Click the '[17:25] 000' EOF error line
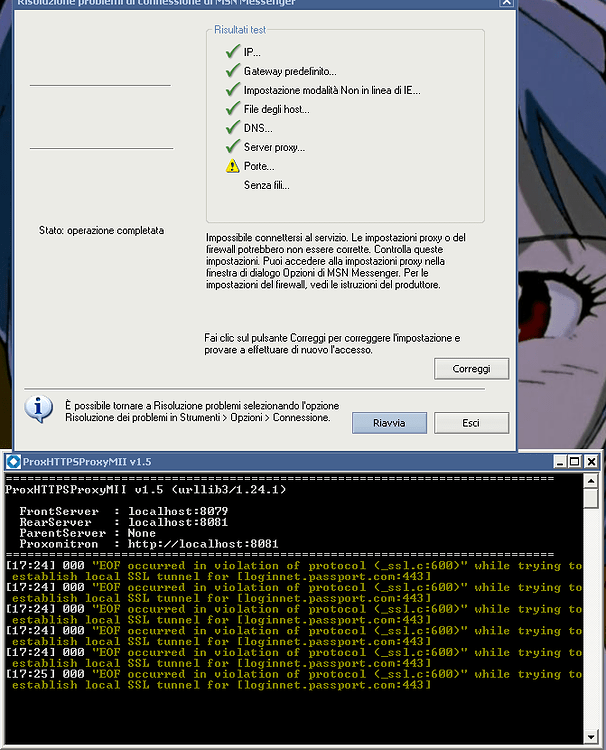 tap(294, 679)
